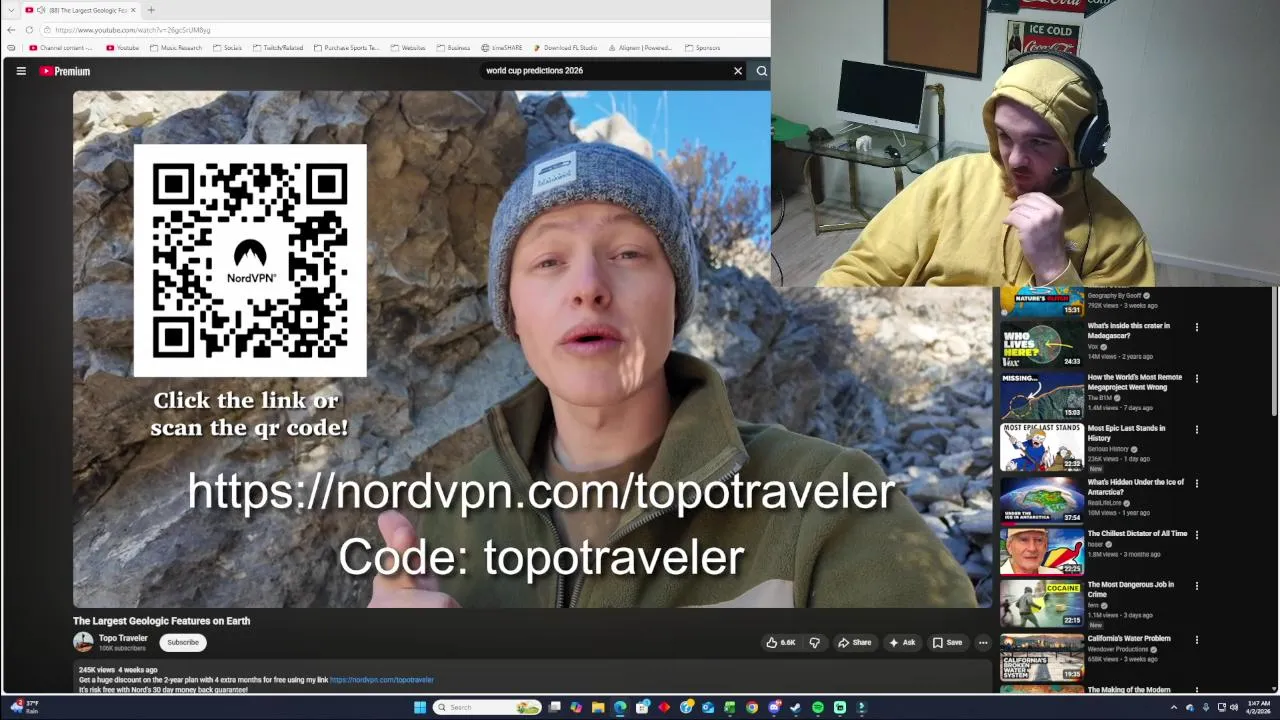The width and height of the screenshot is (1280, 720).
Task: Open options for 'crater in Madagascar' video
Action: pyautogui.click(x=1196, y=327)
